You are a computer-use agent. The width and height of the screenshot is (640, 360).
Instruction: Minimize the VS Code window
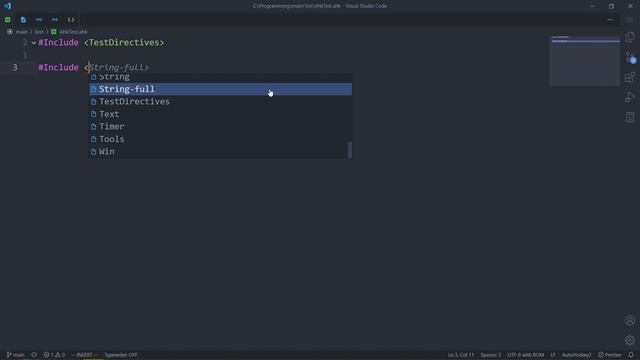pos(592,6)
